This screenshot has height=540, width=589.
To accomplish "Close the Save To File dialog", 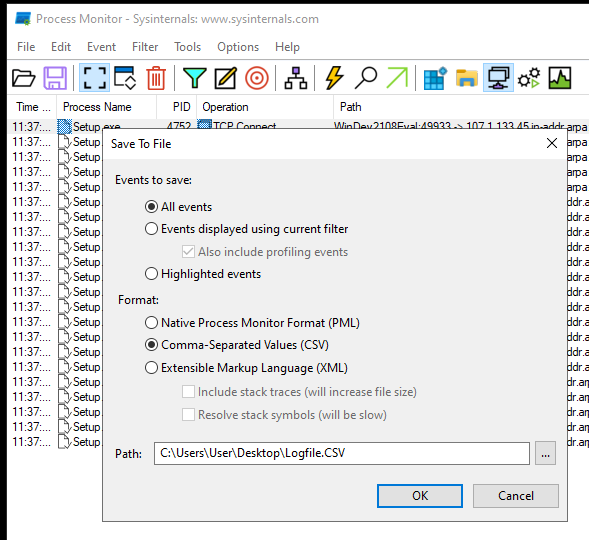I will tap(552, 143).
